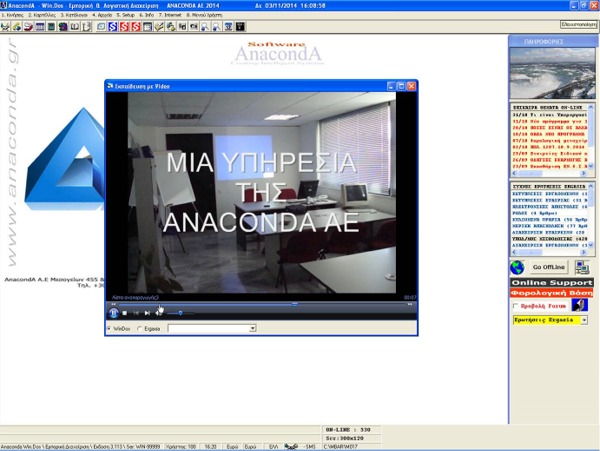Open the 3. Κατάλογοι menu
Screen dimensions: 600x451
tap(74, 15)
